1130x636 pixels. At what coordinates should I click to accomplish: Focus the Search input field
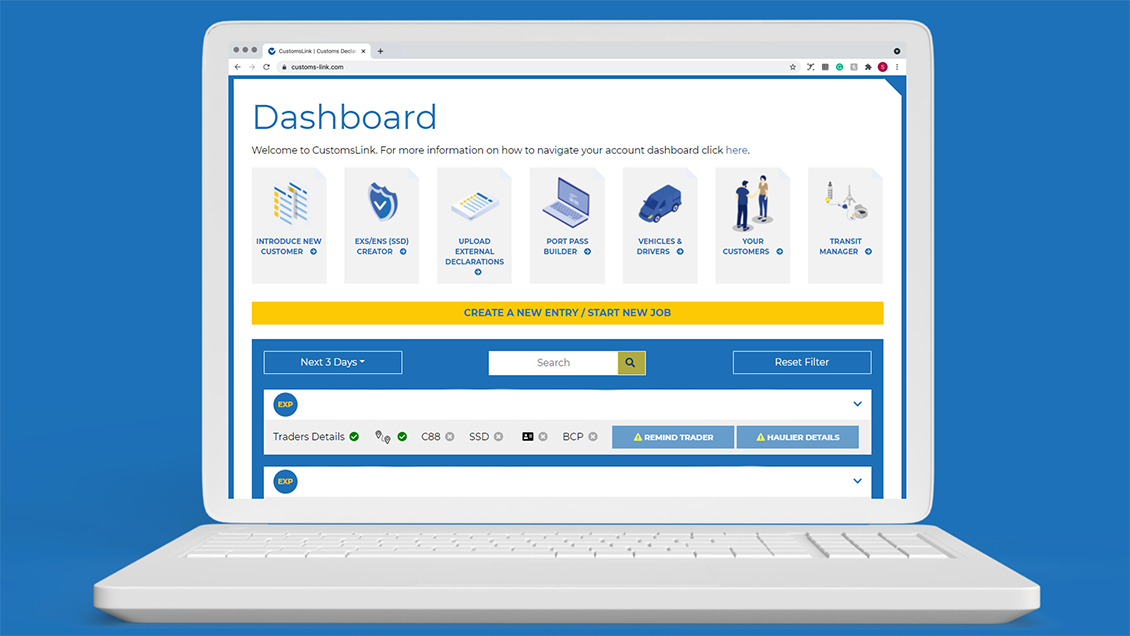pos(553,362)
